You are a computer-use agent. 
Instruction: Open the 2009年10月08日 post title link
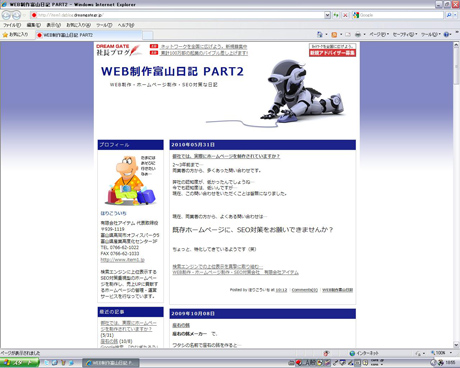pyautogui.click(x=181, y=325)
